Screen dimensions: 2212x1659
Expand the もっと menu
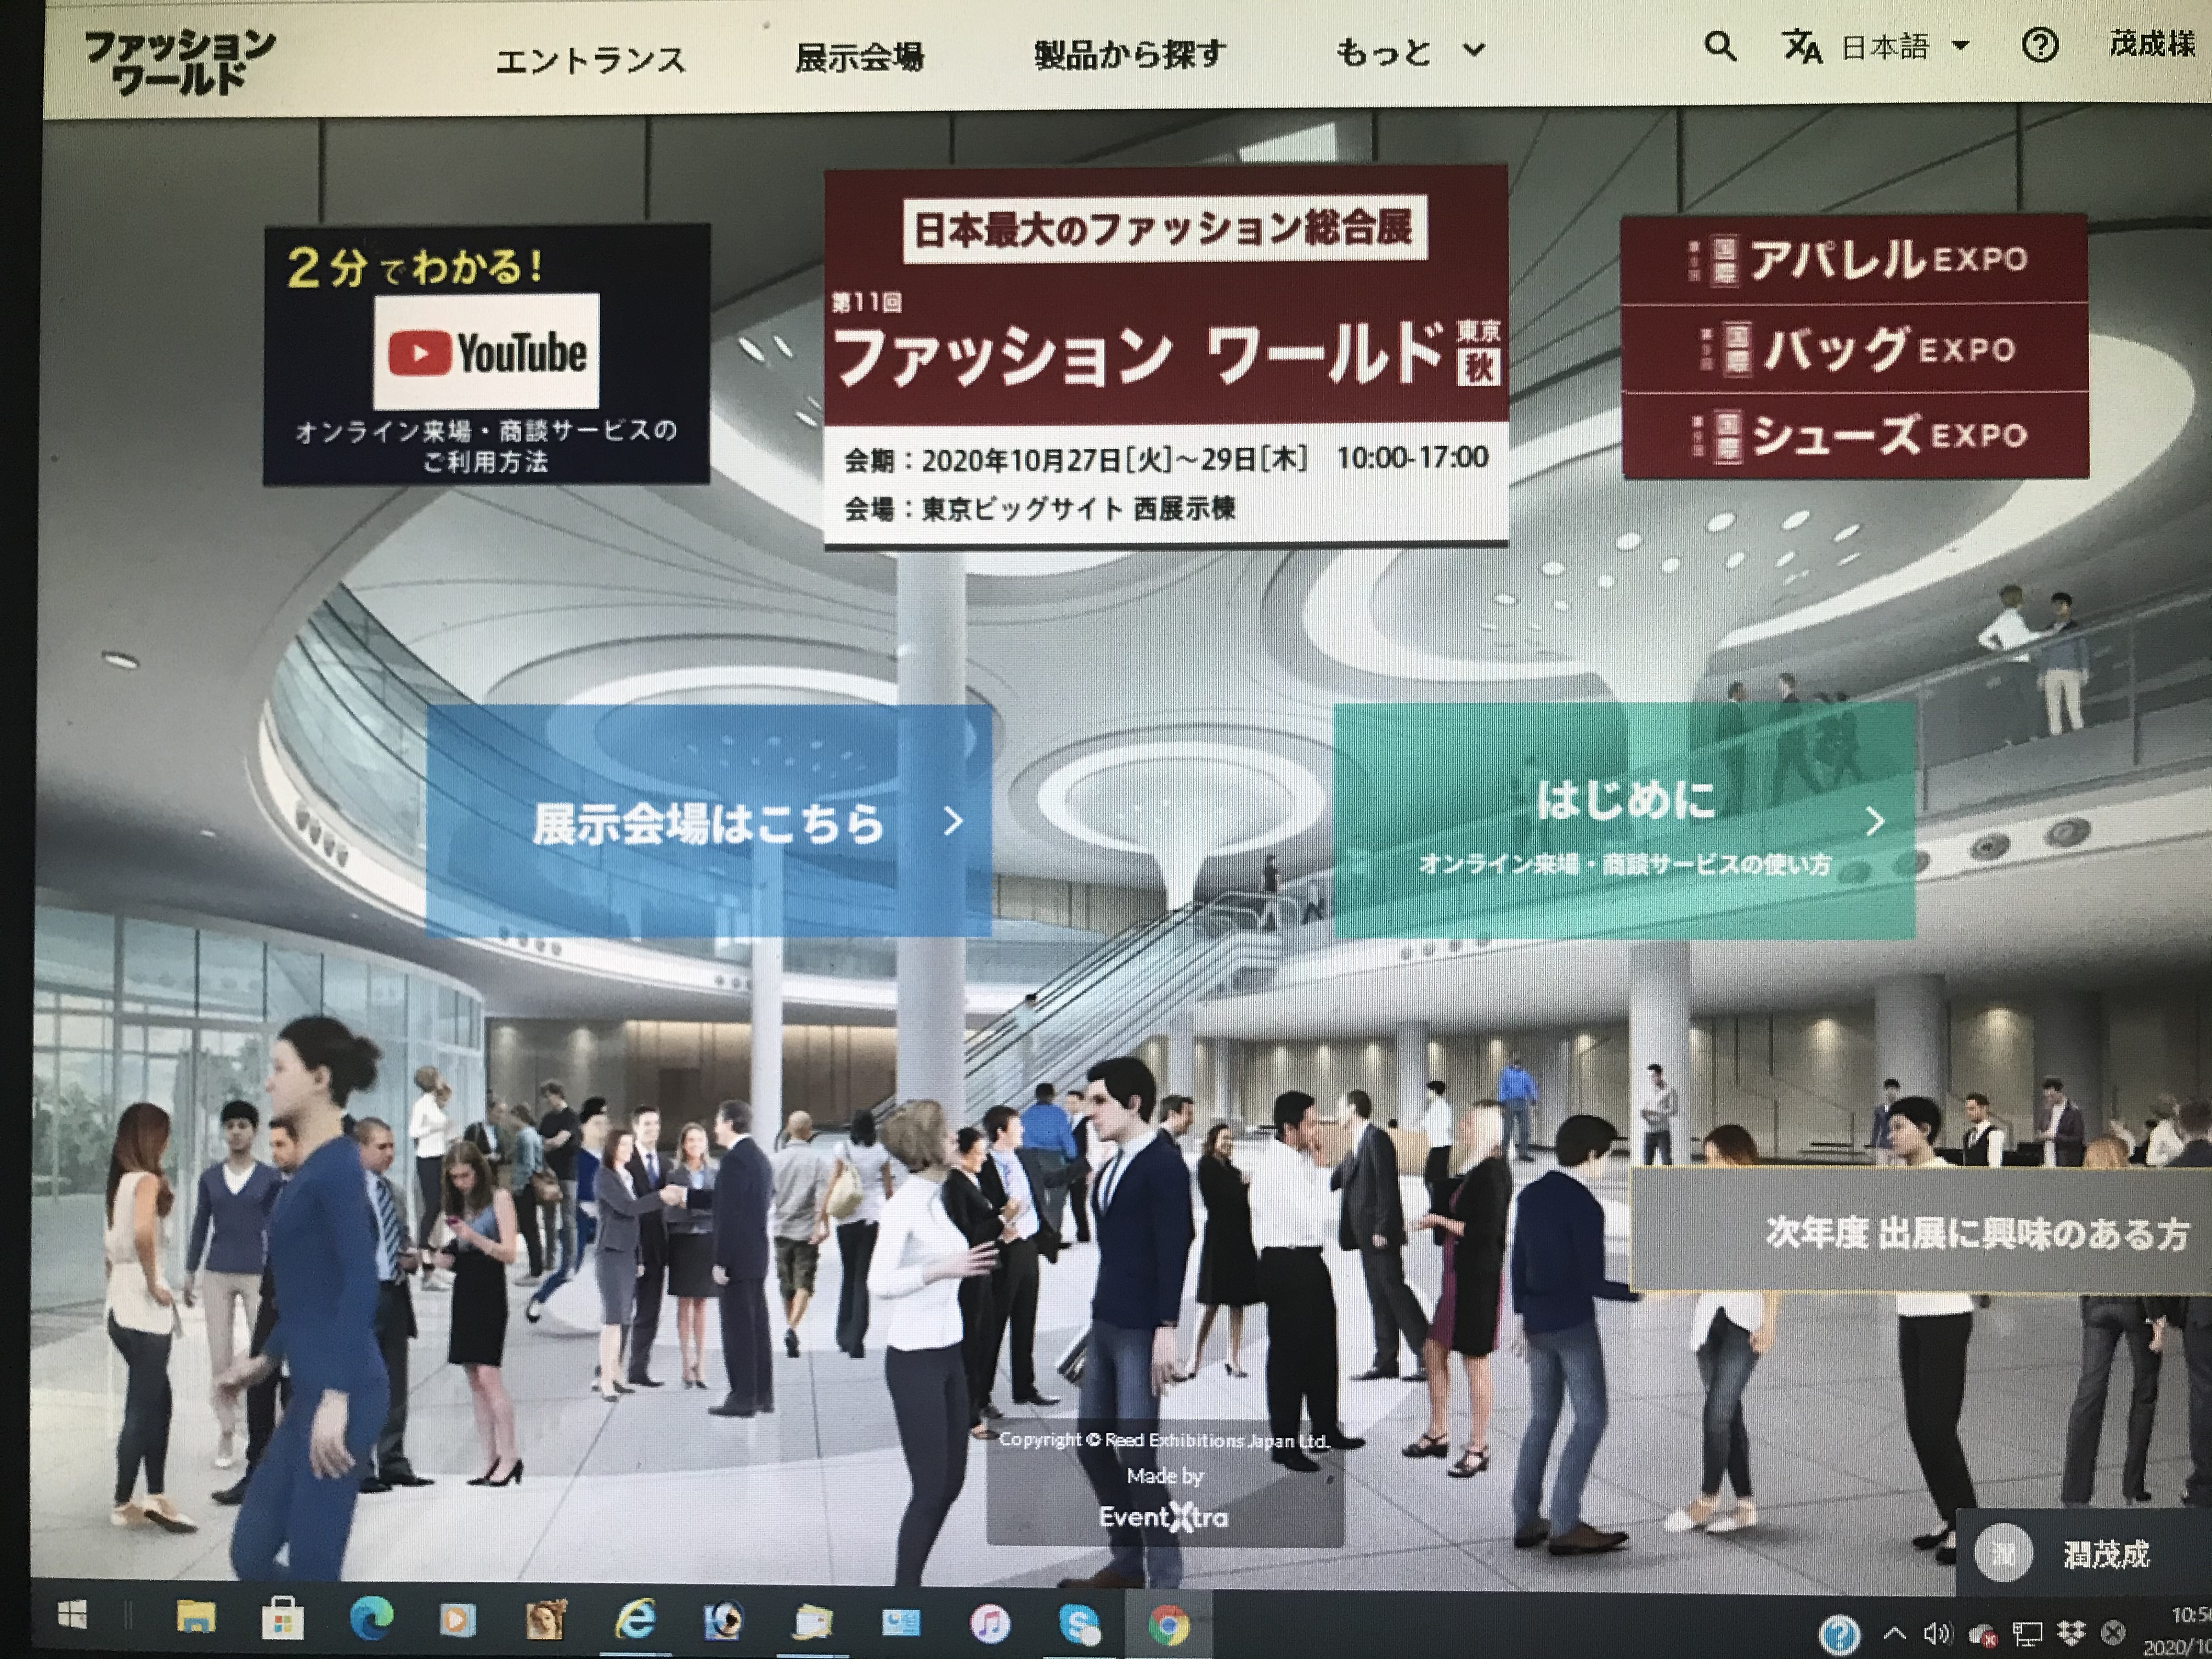tap(1410, 51)
